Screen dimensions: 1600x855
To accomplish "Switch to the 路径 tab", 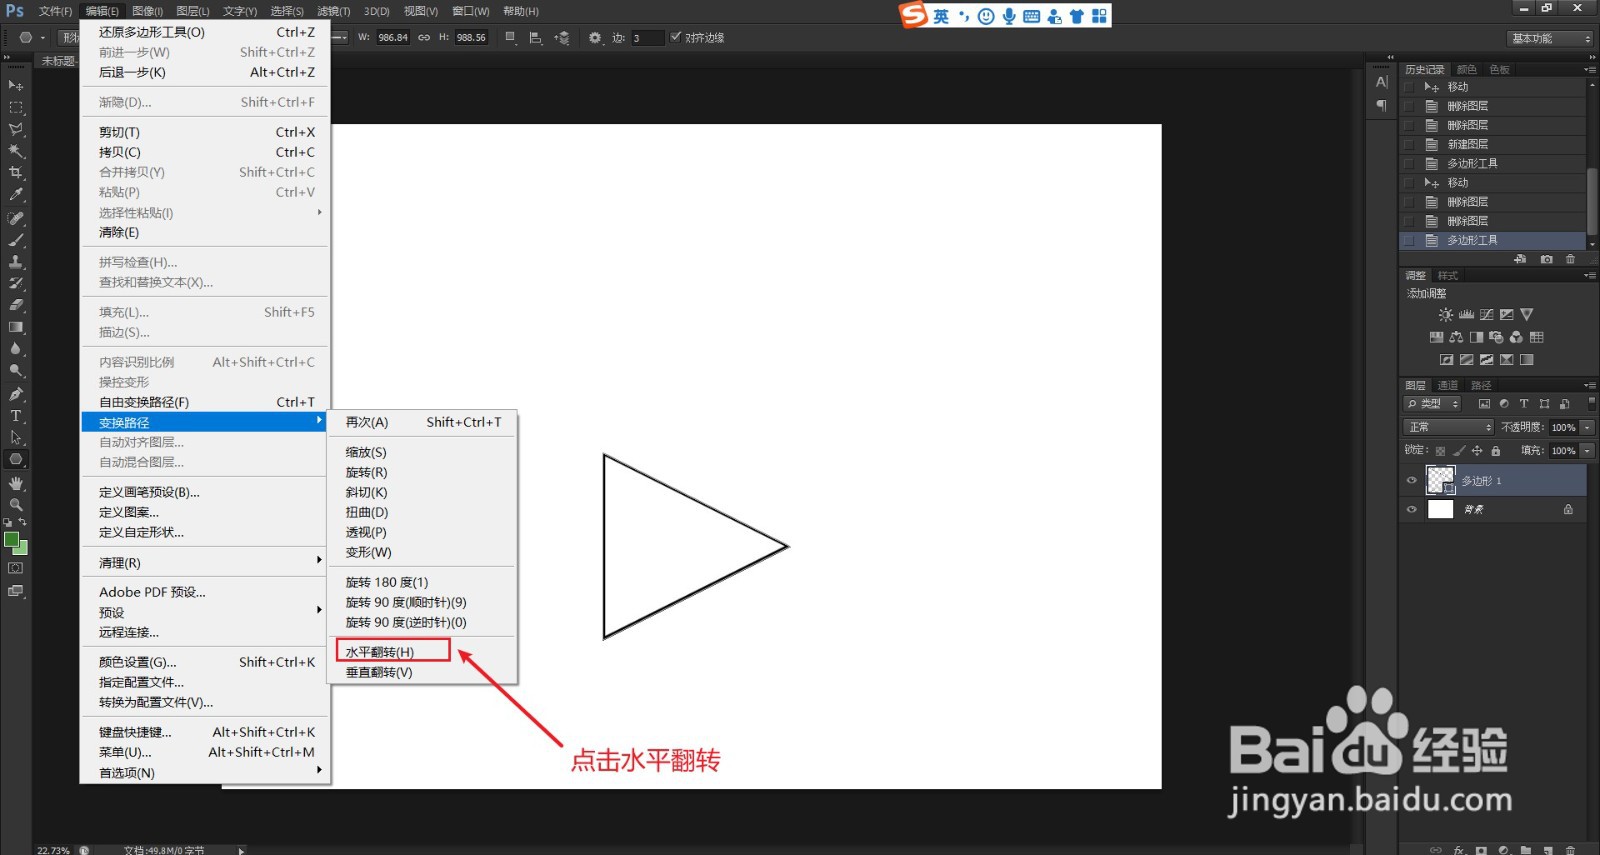I will (1481, 385).
